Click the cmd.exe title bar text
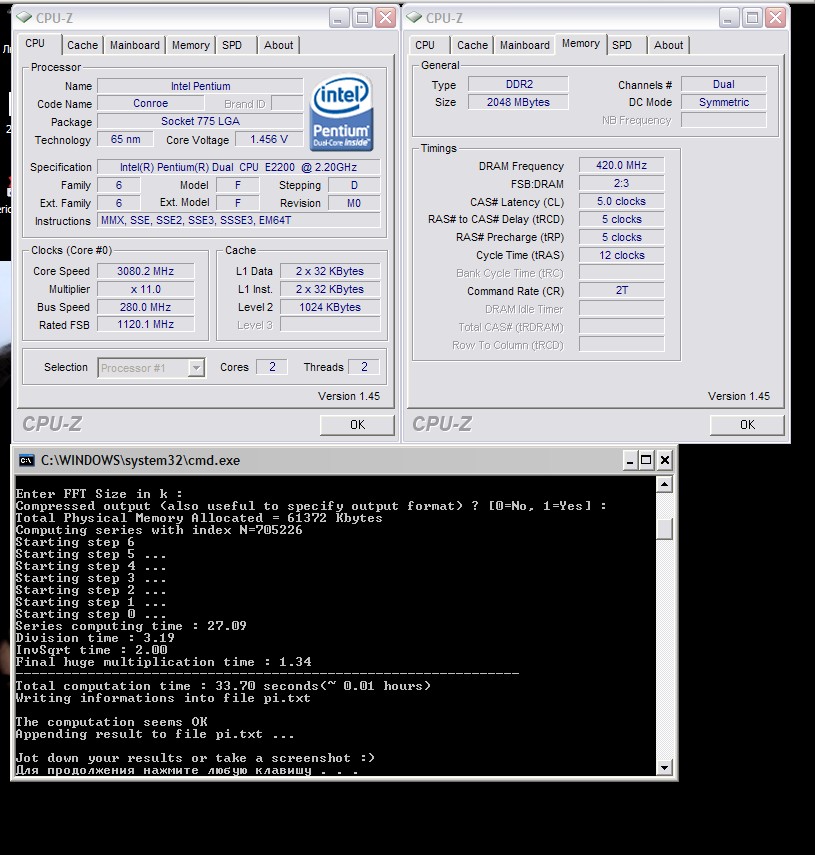 [x=141, y=461]
